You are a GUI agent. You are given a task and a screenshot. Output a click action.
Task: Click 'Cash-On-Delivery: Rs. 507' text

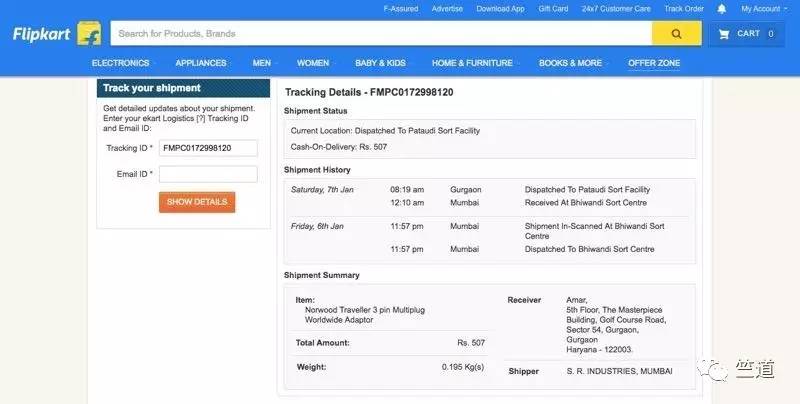[339, 147]
